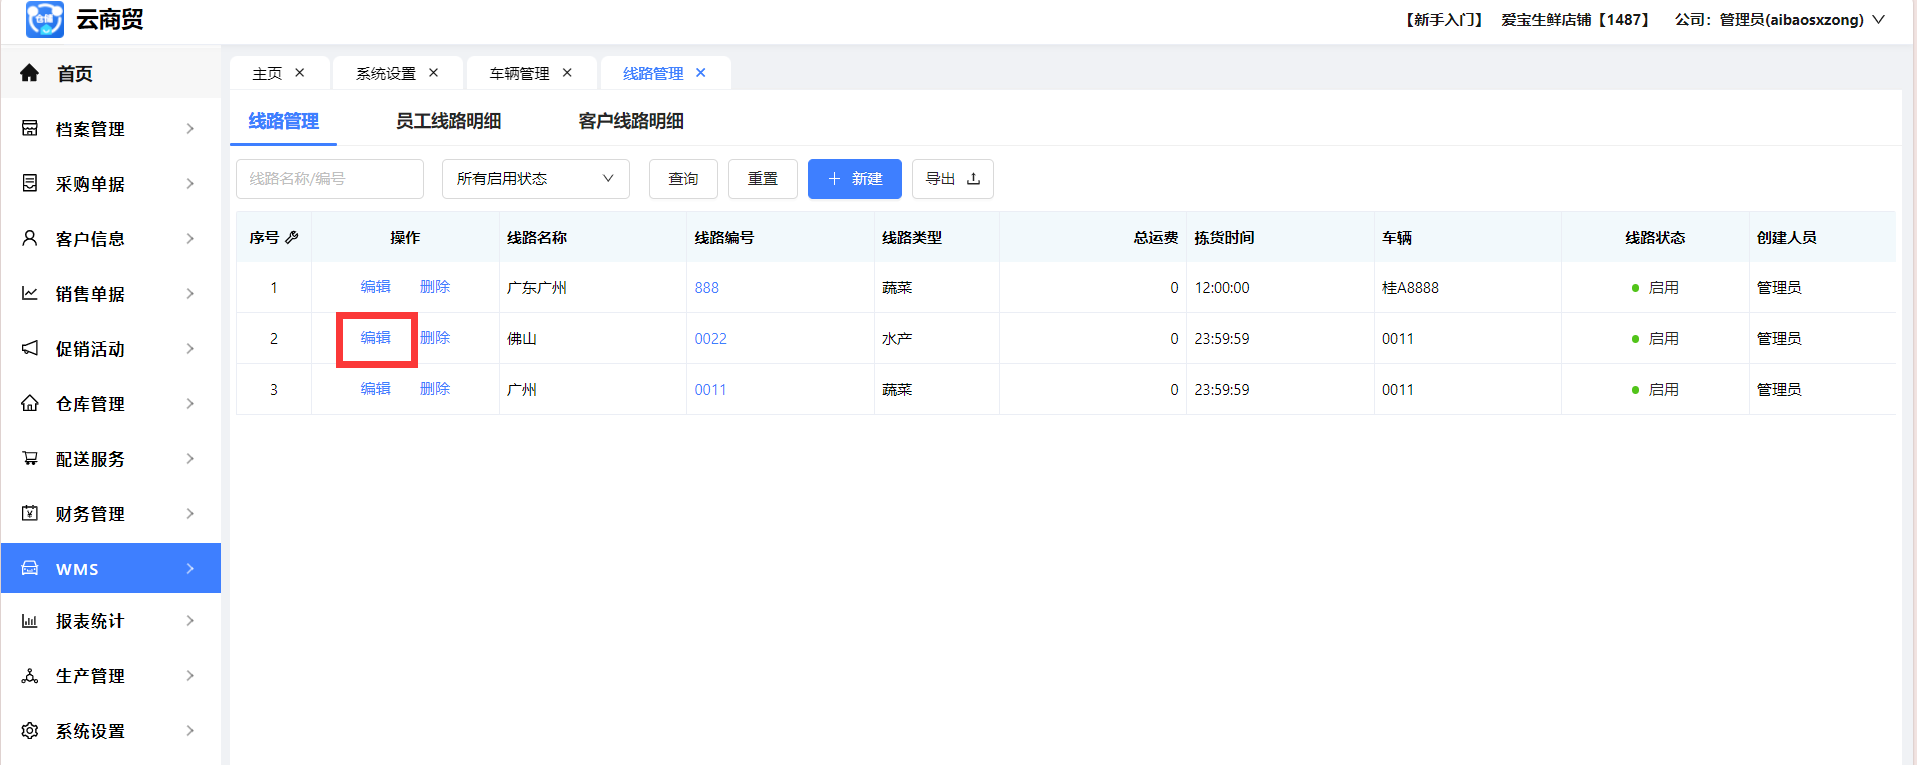The image size is (1917, 765).
Task: Close the 车辆管理 tab
Action: point(567,73)
